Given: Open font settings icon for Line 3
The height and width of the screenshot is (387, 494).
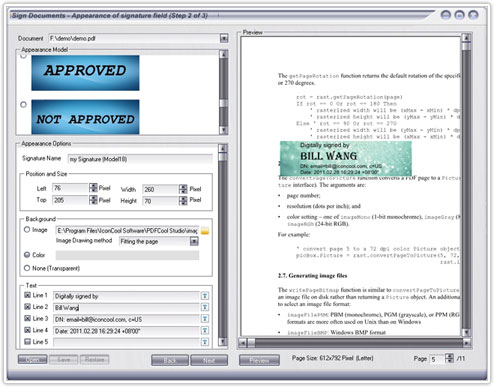Looking at the screenshot, I should point(205,319).
